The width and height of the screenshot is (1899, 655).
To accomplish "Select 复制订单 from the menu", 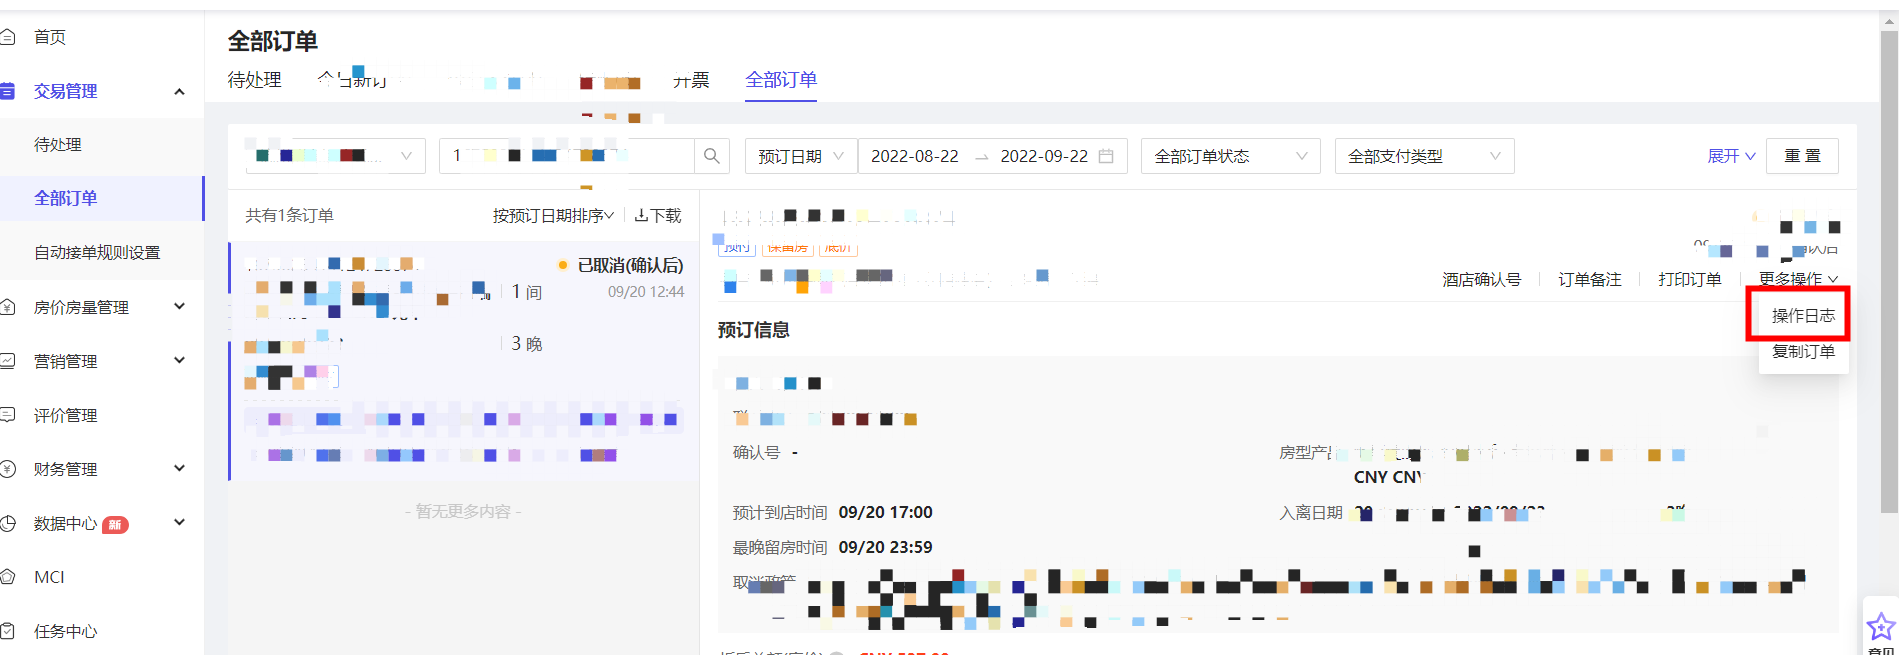I will coord(1802,351).
